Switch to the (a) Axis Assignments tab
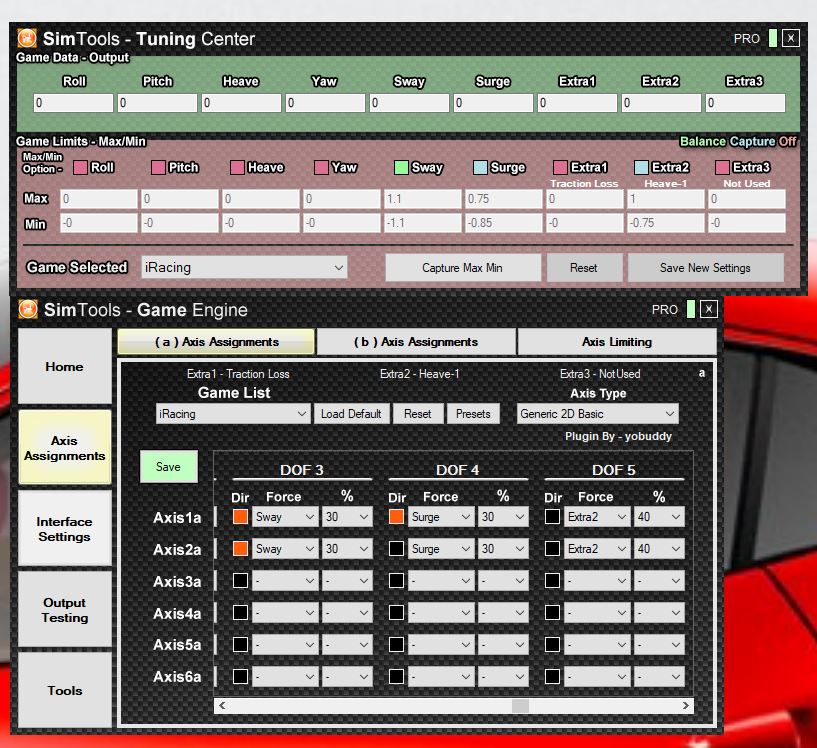The height and width of the screenshot is (748, 817). tap(216, 342)
